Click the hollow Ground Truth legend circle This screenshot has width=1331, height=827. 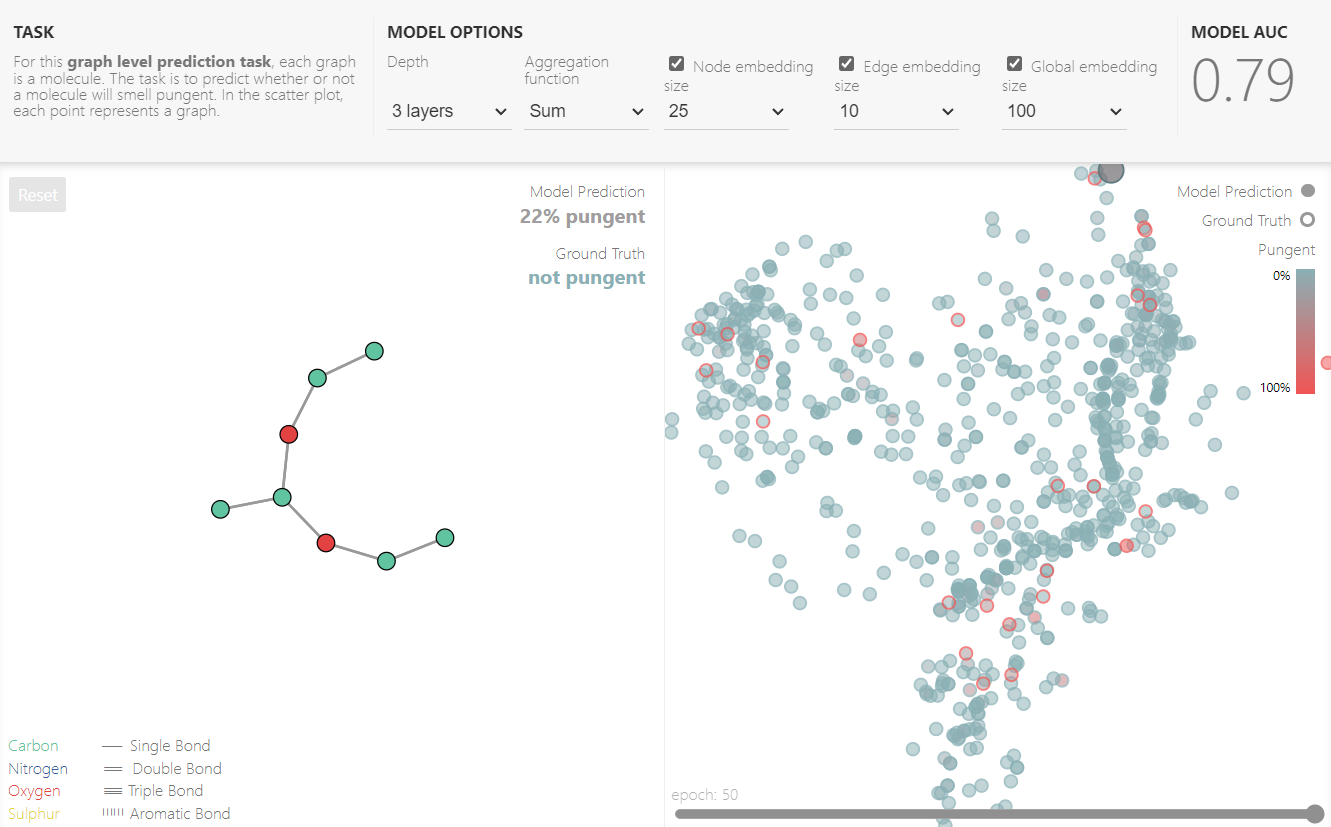click(x=1307, y=220)
